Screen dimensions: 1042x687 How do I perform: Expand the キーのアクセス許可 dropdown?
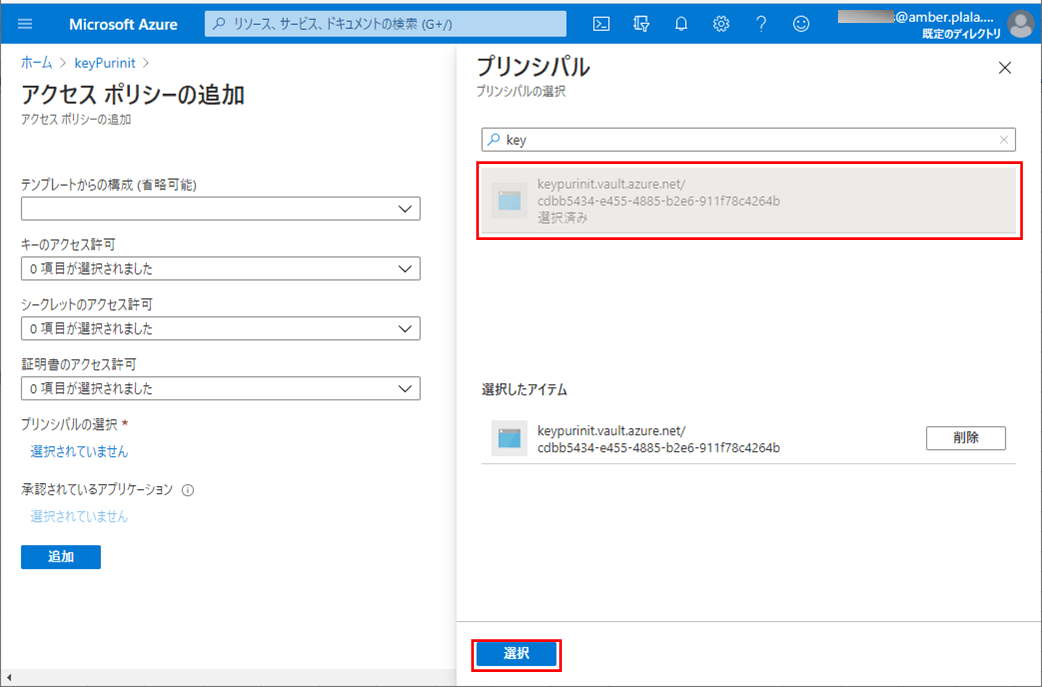220,269
